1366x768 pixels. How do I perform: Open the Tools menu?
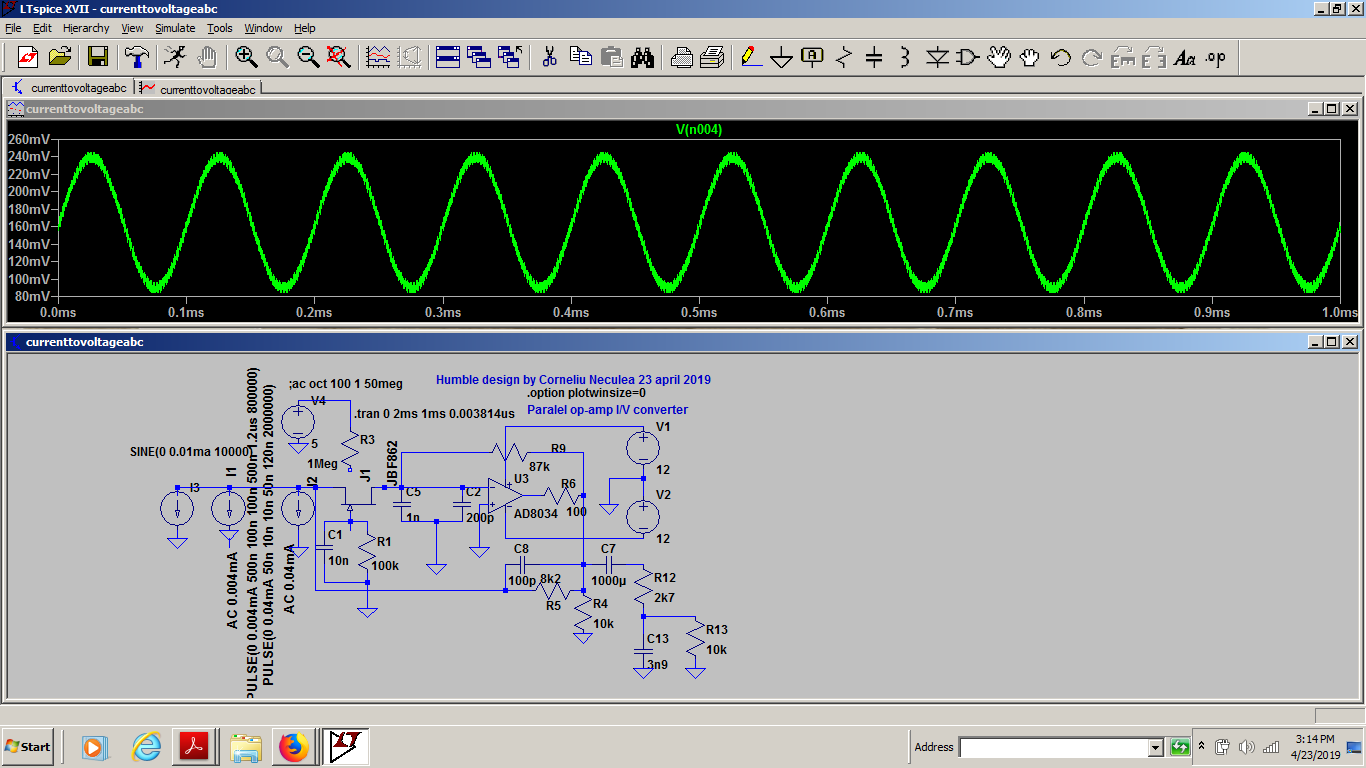(x=220, y=28)
